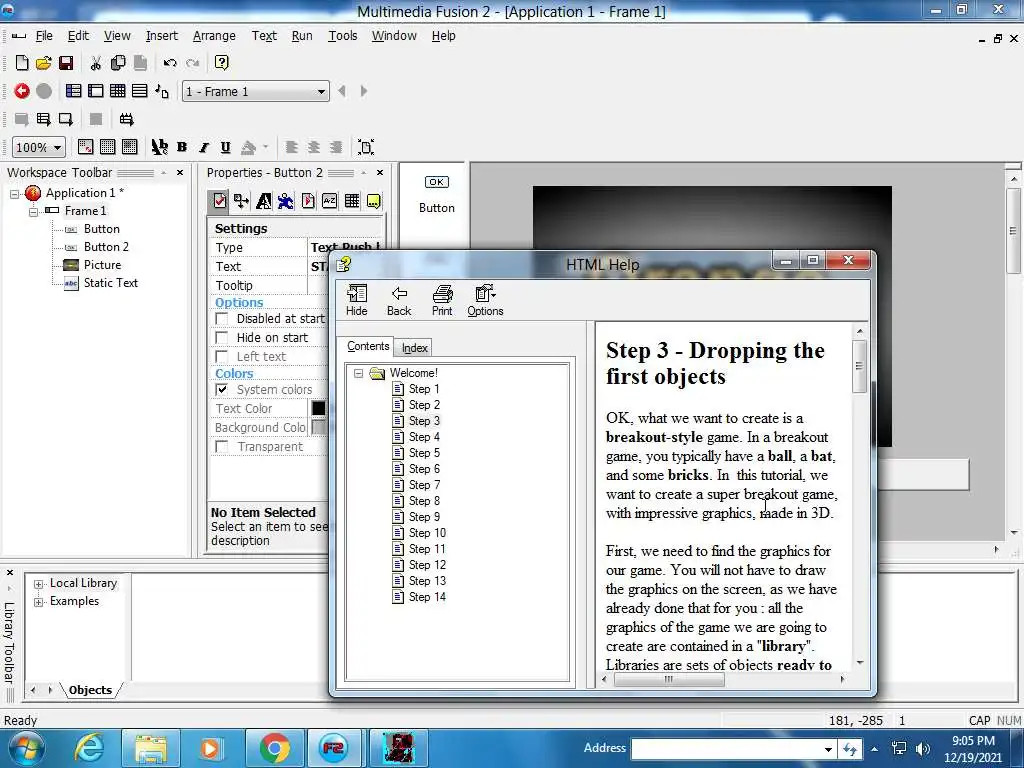Open the taskbar Address dropdown arrow
This screenshot has height=768, width=1024.
[828, 749]
